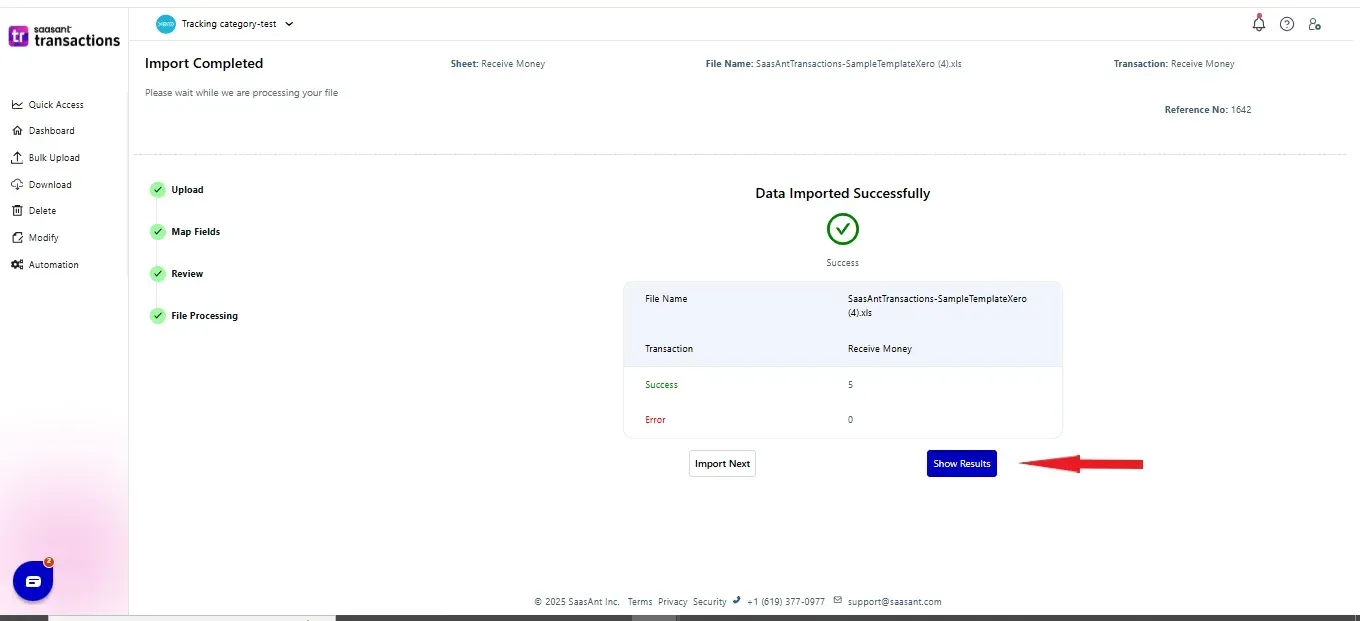Click Receive Money value in summary card
This screenshot has height=621, width=1360.
pyautogui.click(x=880, y=349)
